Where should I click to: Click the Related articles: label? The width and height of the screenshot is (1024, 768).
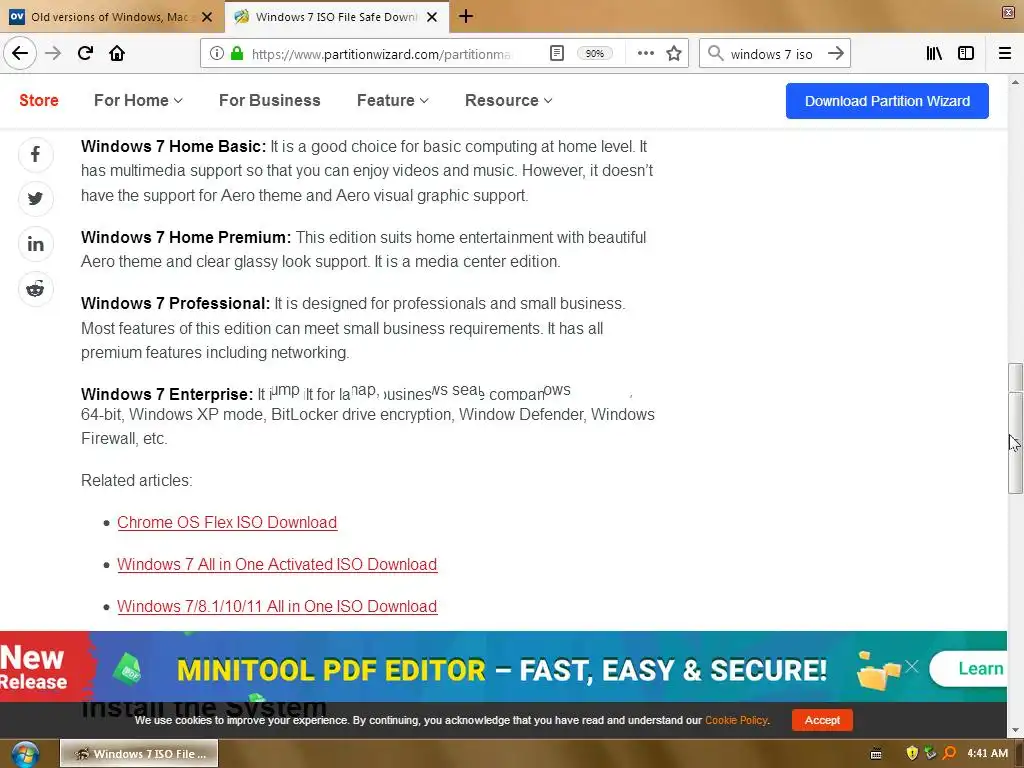(x=136, y=481)
